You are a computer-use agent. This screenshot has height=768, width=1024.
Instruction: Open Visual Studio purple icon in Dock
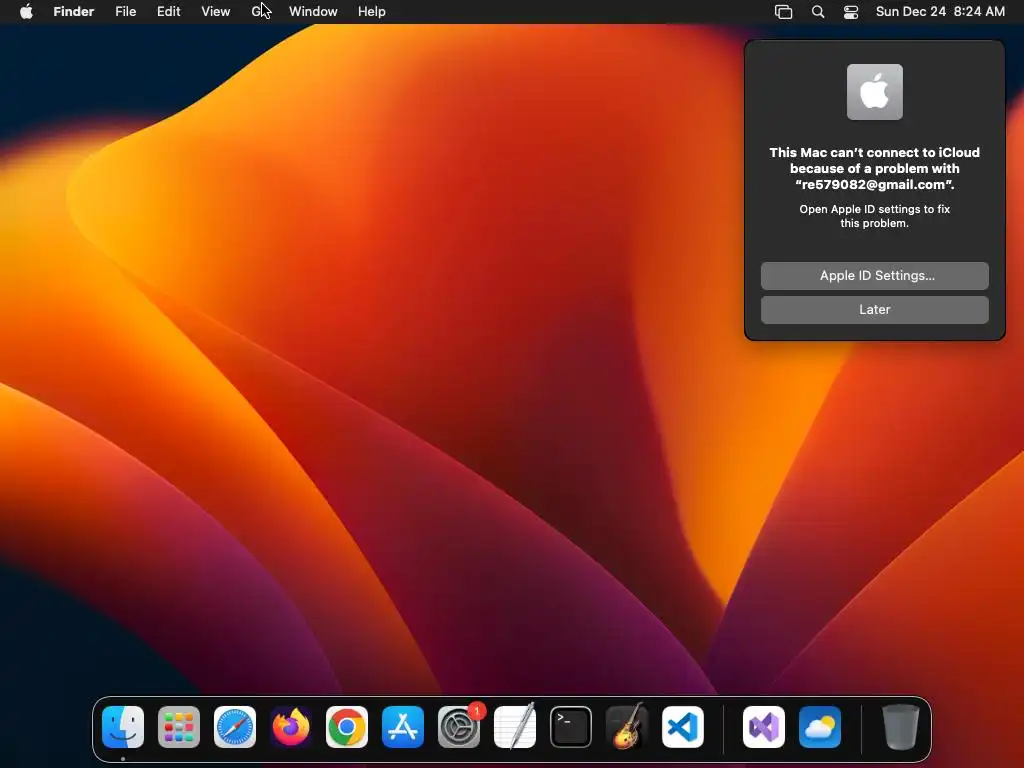764,726
